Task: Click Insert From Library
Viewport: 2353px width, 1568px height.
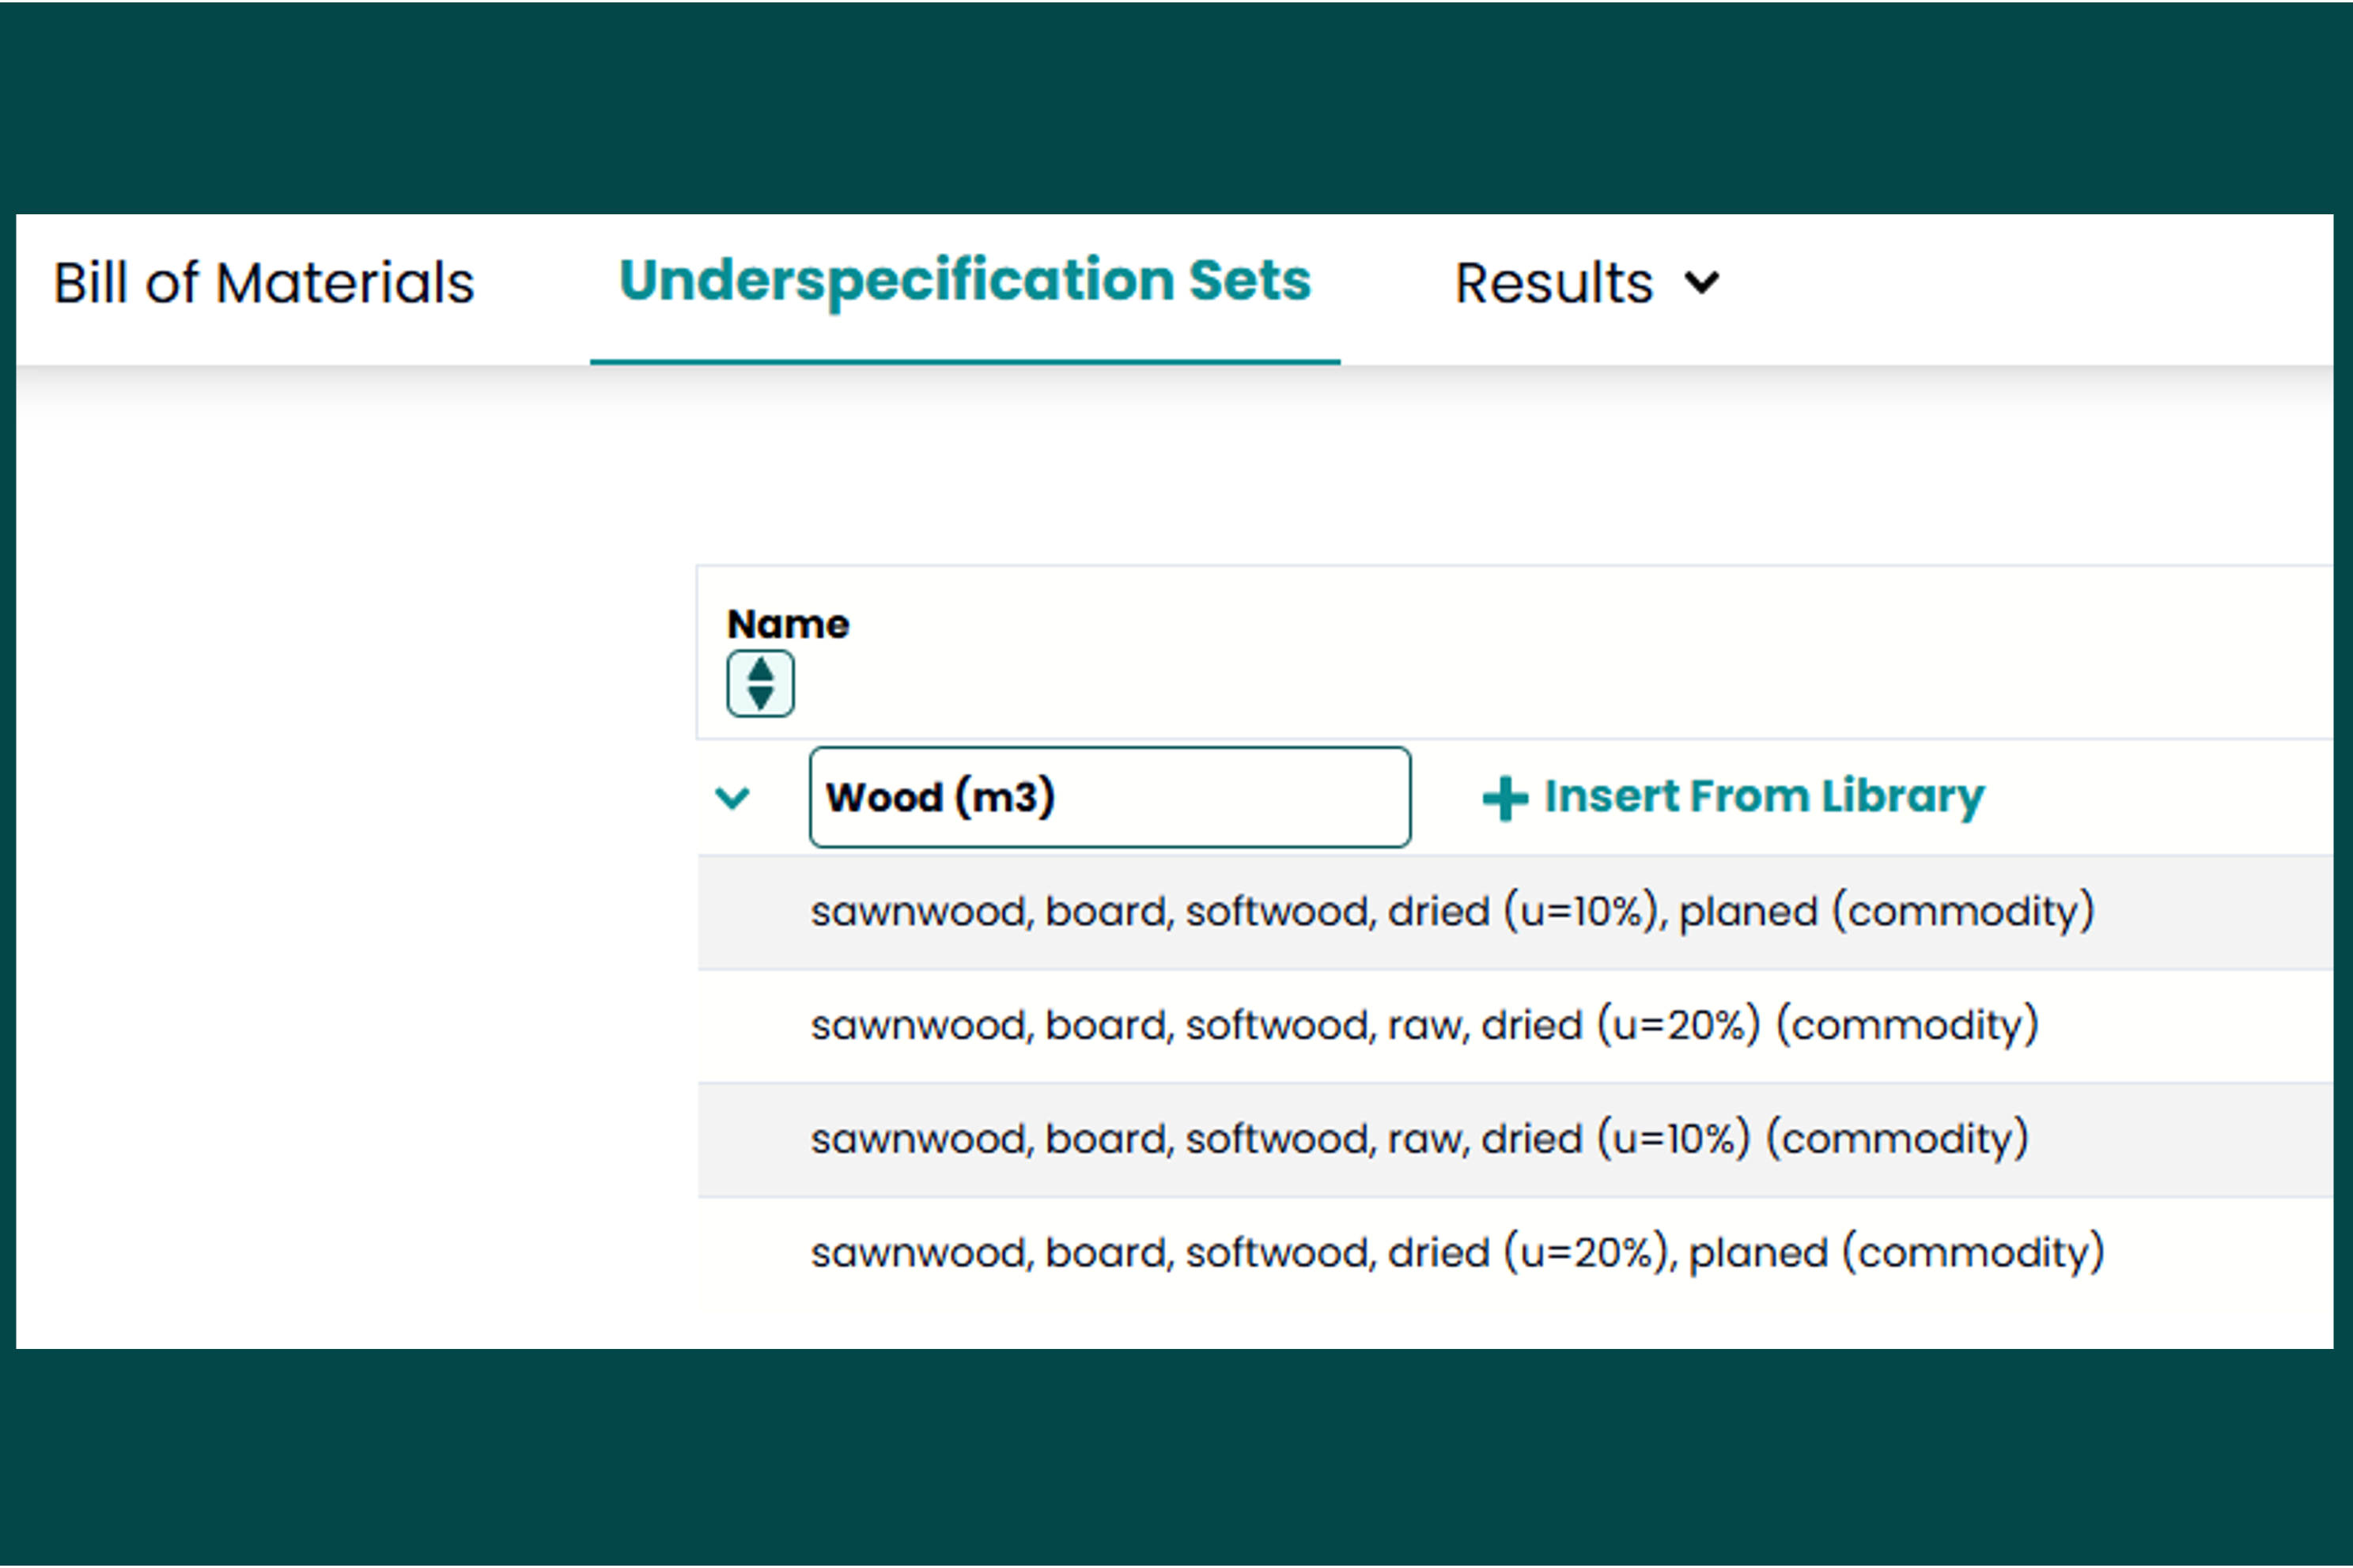Action: (x=1733, y=797)
